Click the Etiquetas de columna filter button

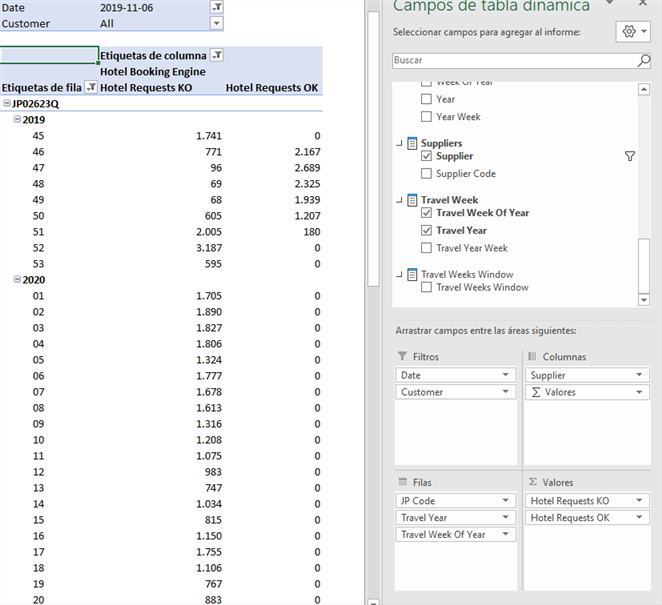click(x=217, y=56)
